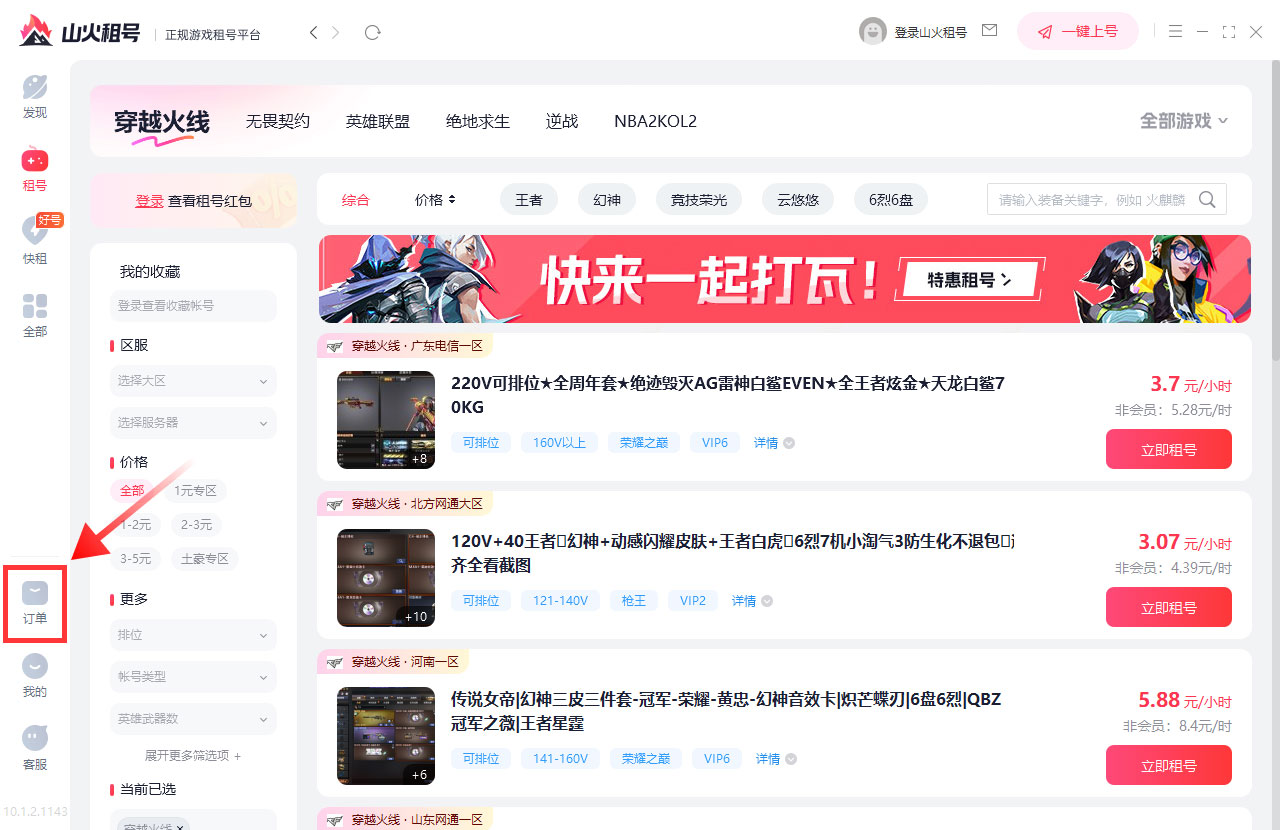Click the search magnifier icon
Image resolution: width=1280 pixels, height=830 pixels.
[1207, 199]
